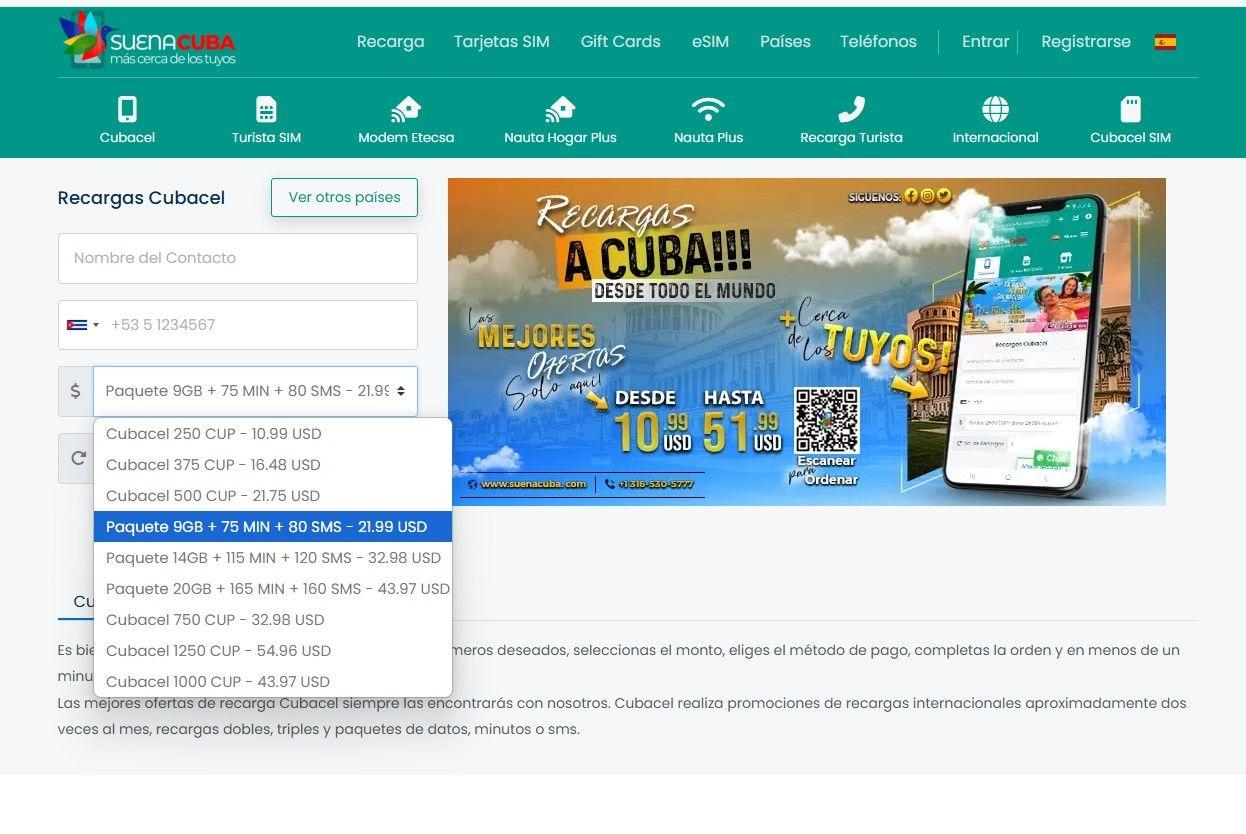Select Cubacel 1000 CUP - 43.97 USD
This screenshot has width=1246, height=834.
click(x=273, y=682)
